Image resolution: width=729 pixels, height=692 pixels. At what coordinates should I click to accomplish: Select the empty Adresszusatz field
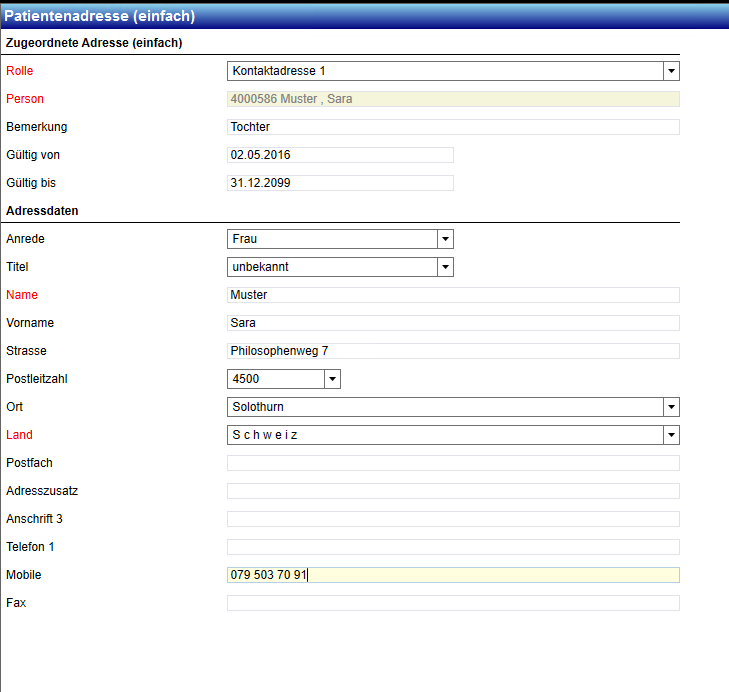[x=453, y=491]
